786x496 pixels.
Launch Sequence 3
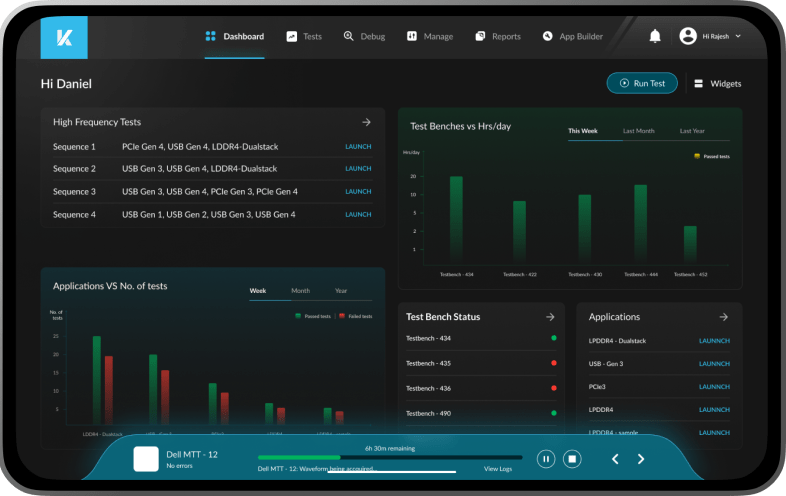coord(358,192)
